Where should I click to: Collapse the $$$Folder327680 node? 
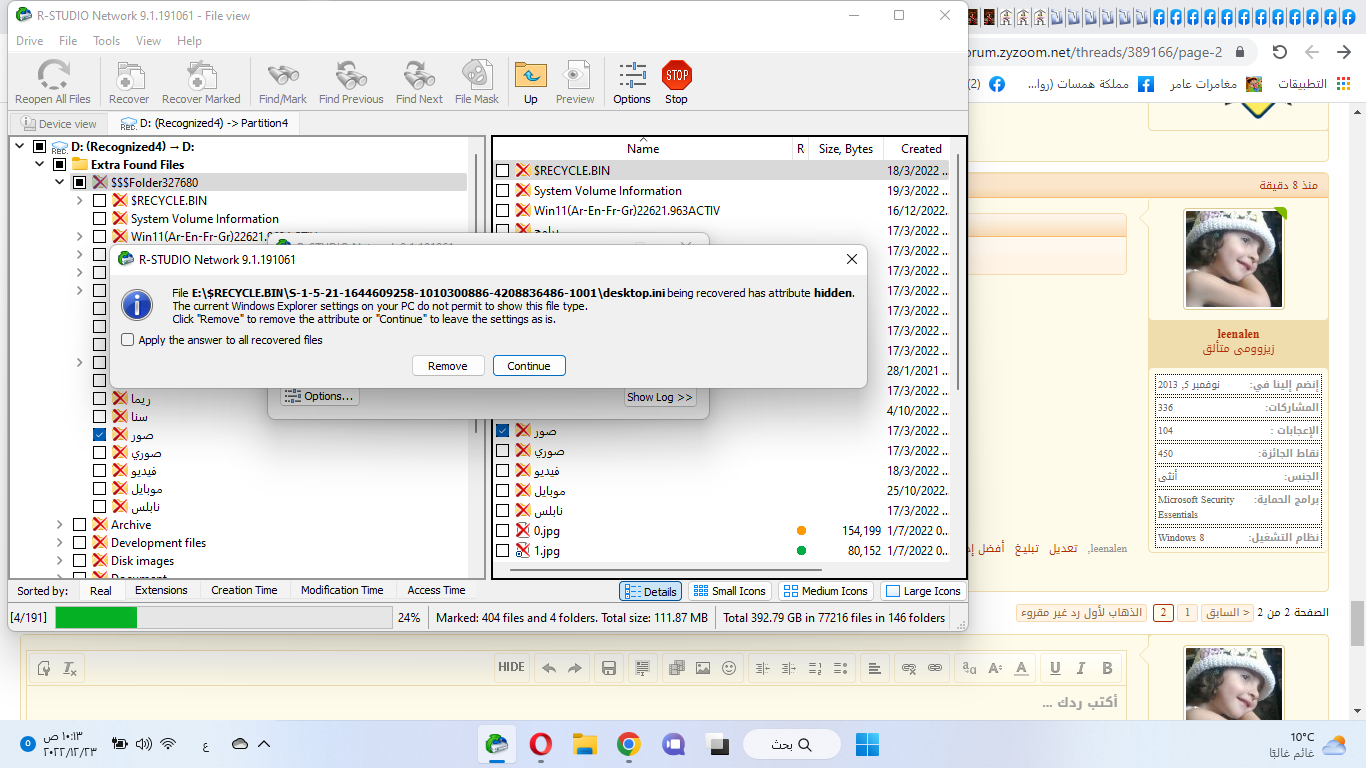click(59, 183)
